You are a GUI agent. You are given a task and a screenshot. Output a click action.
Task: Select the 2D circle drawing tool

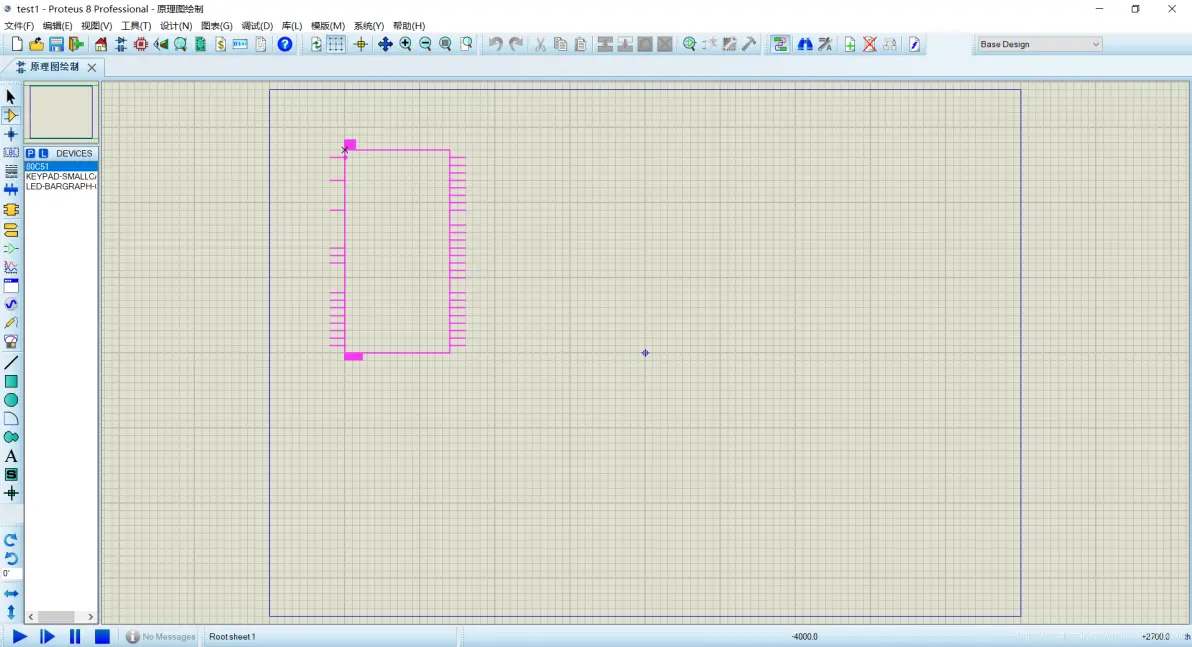11,400
